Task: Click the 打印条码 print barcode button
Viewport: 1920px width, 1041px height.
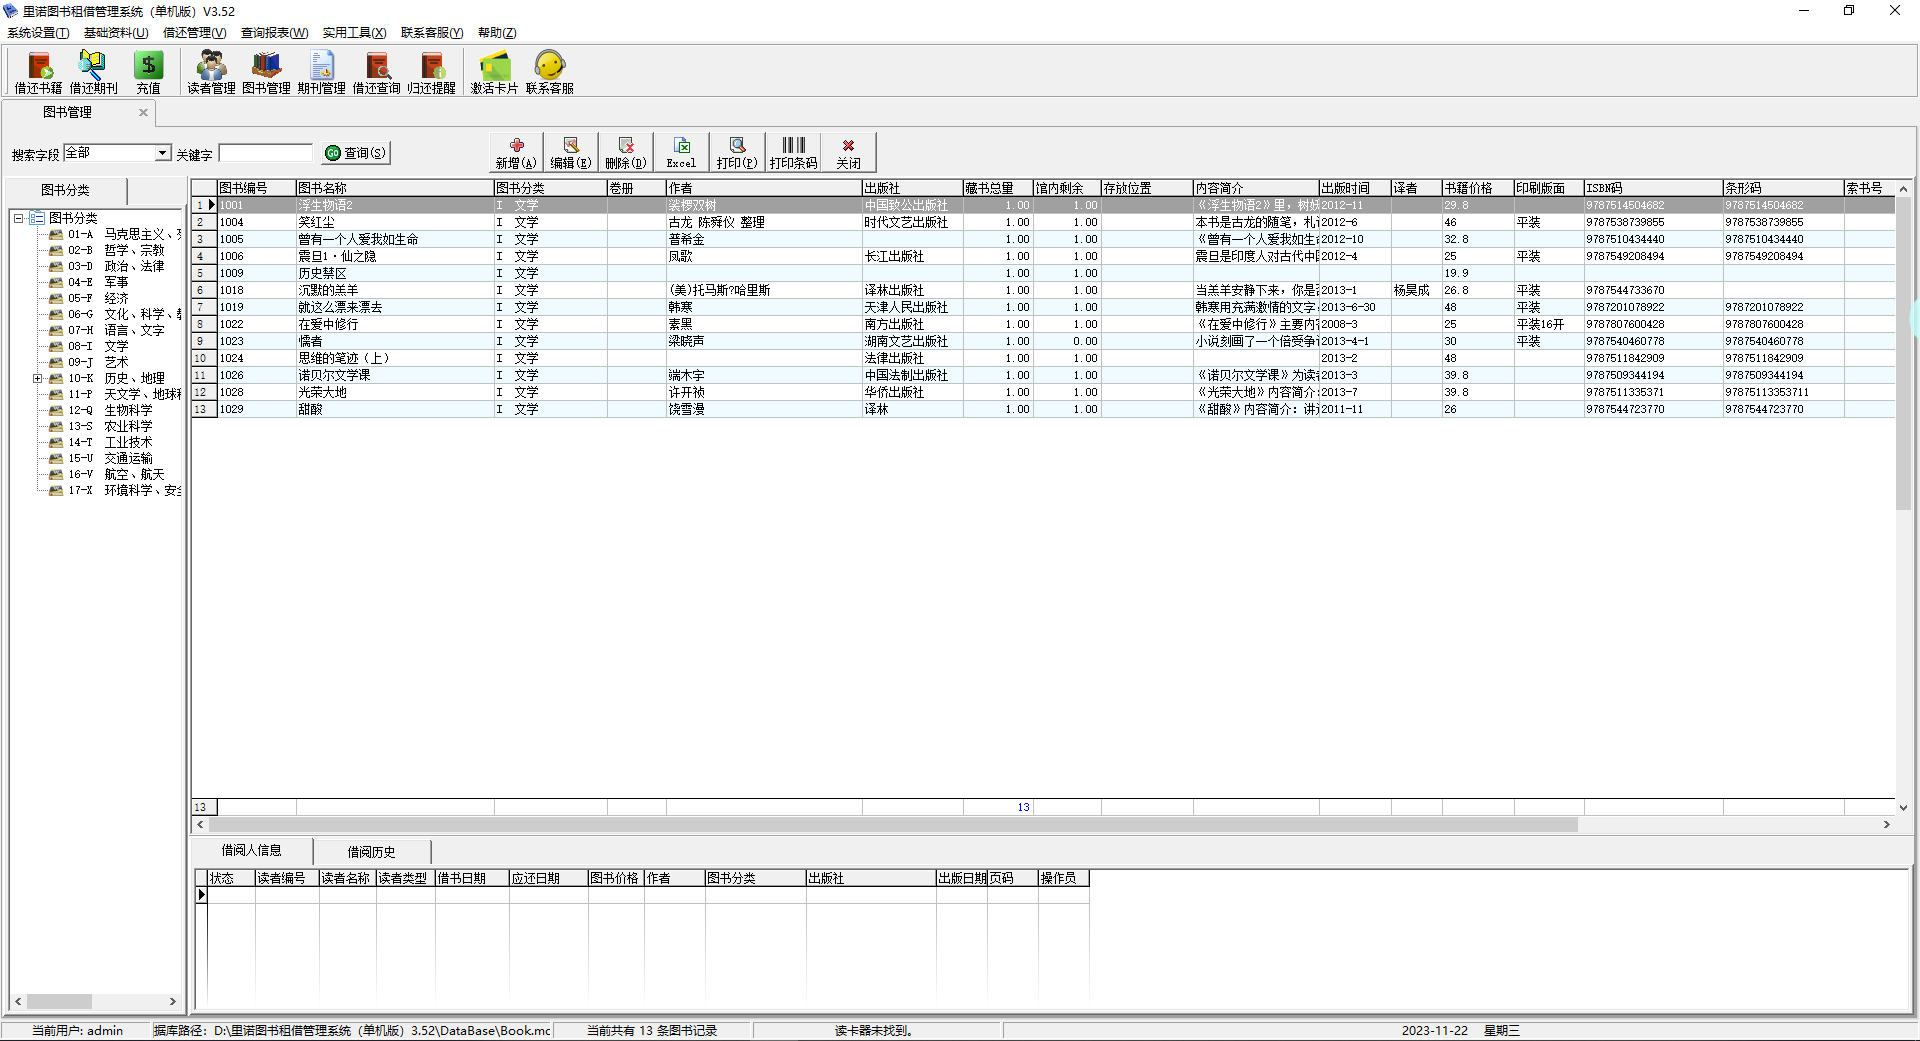Action: (x=793, y=152)
